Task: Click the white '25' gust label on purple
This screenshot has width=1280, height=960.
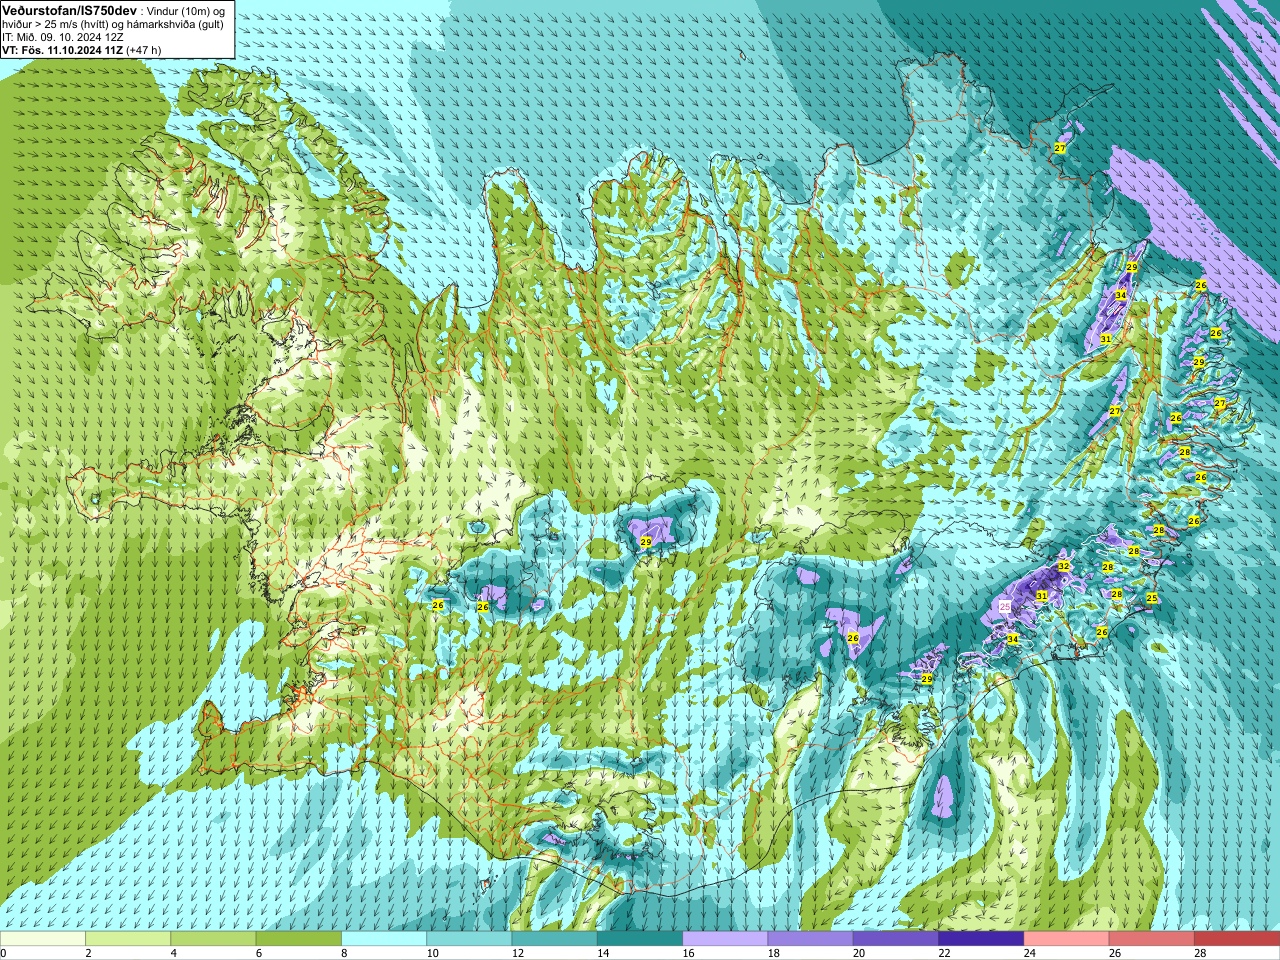Action: click(x=1005, y=606)
